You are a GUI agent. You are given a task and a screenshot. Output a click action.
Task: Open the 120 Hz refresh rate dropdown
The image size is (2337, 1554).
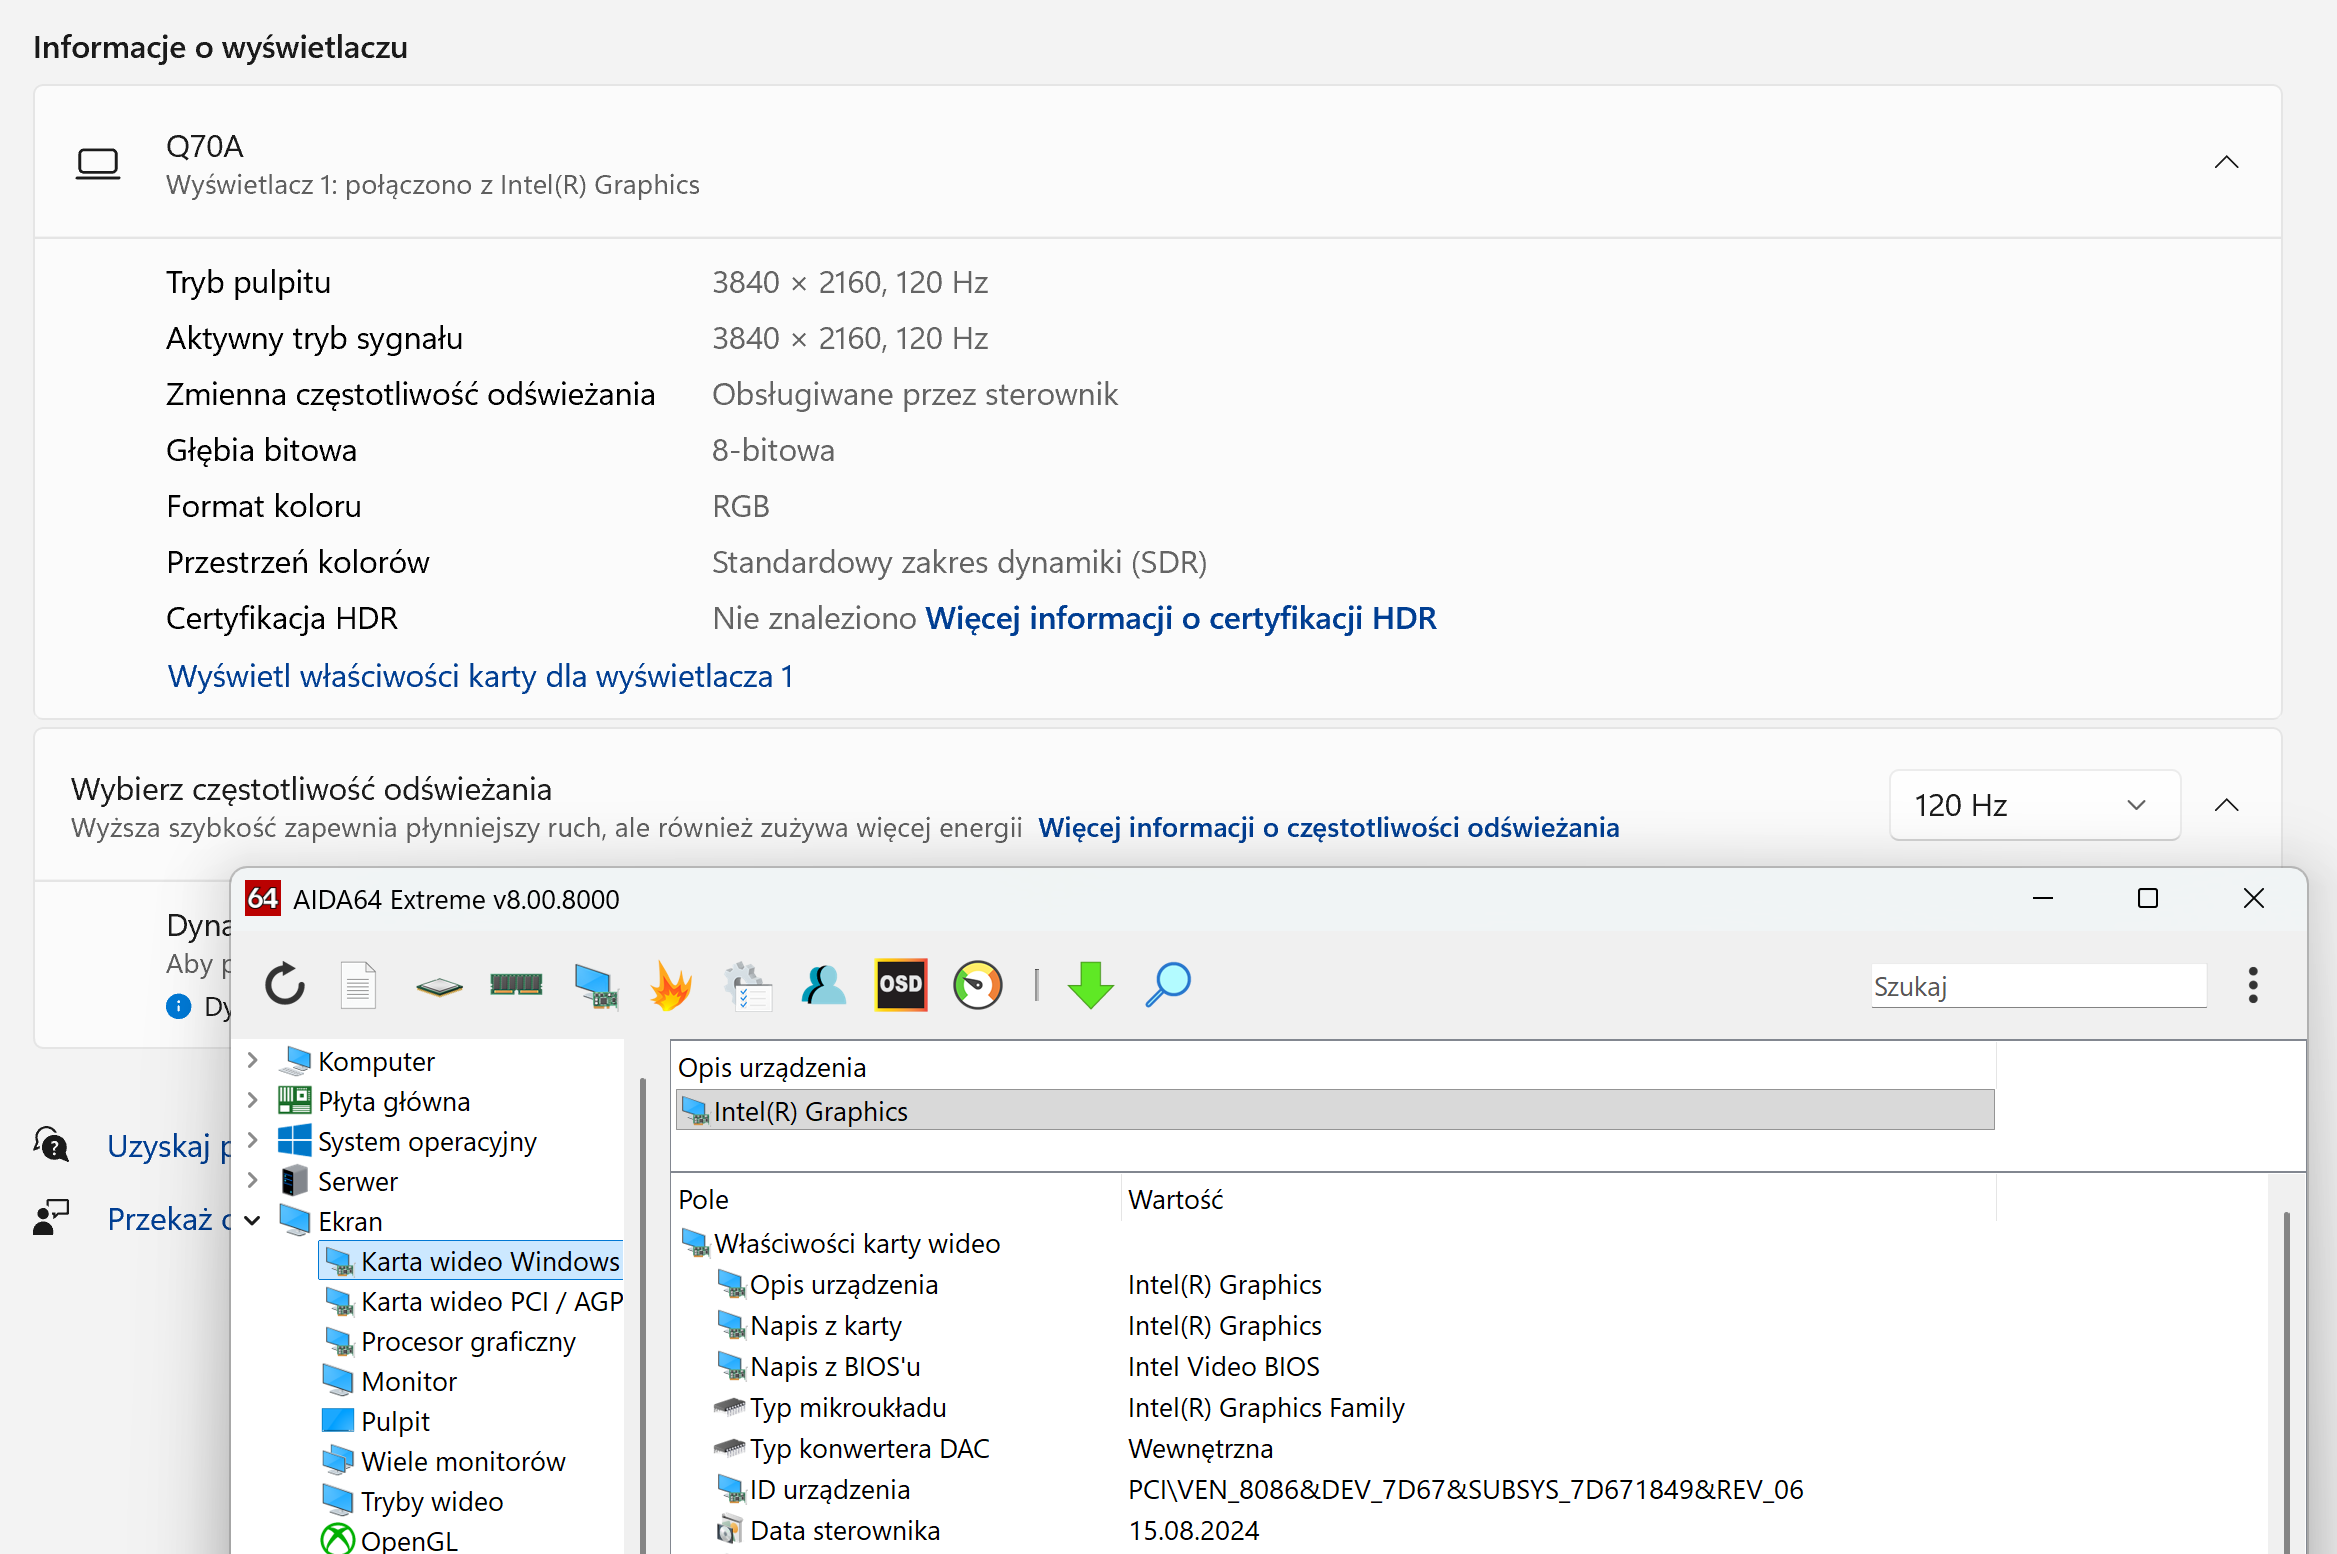2034,805
